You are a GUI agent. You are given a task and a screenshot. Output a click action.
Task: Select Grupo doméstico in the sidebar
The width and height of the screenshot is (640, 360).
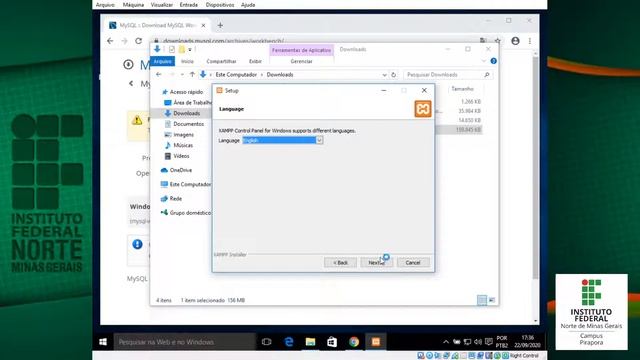[x=190, y=213]
